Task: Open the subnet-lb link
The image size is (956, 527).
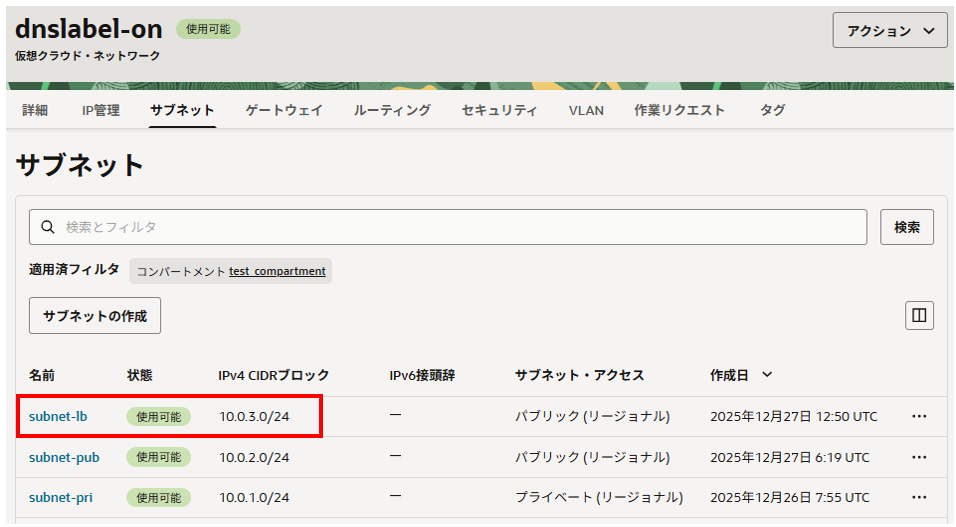Action: (x=59, y=417)
